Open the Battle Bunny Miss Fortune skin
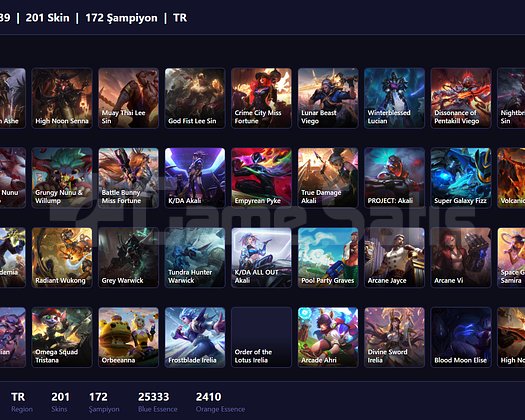The image size is (525, 420). tap(128, 178)
